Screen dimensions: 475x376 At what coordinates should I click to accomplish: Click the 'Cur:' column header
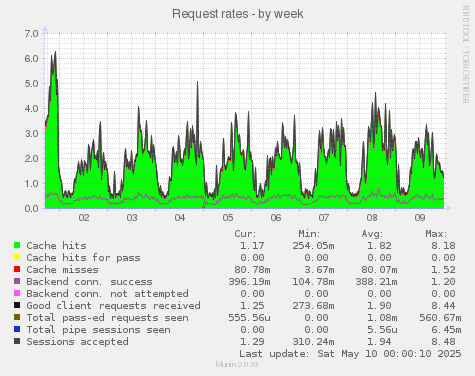point(245,234)
